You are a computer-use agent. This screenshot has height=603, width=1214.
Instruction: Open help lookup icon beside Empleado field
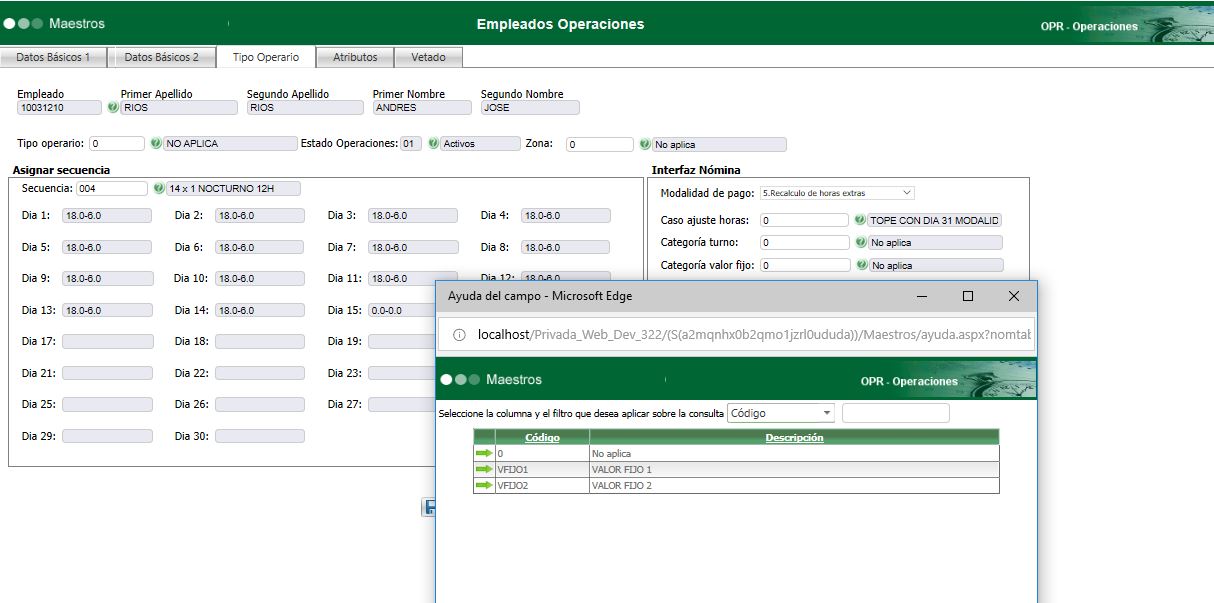112,107
